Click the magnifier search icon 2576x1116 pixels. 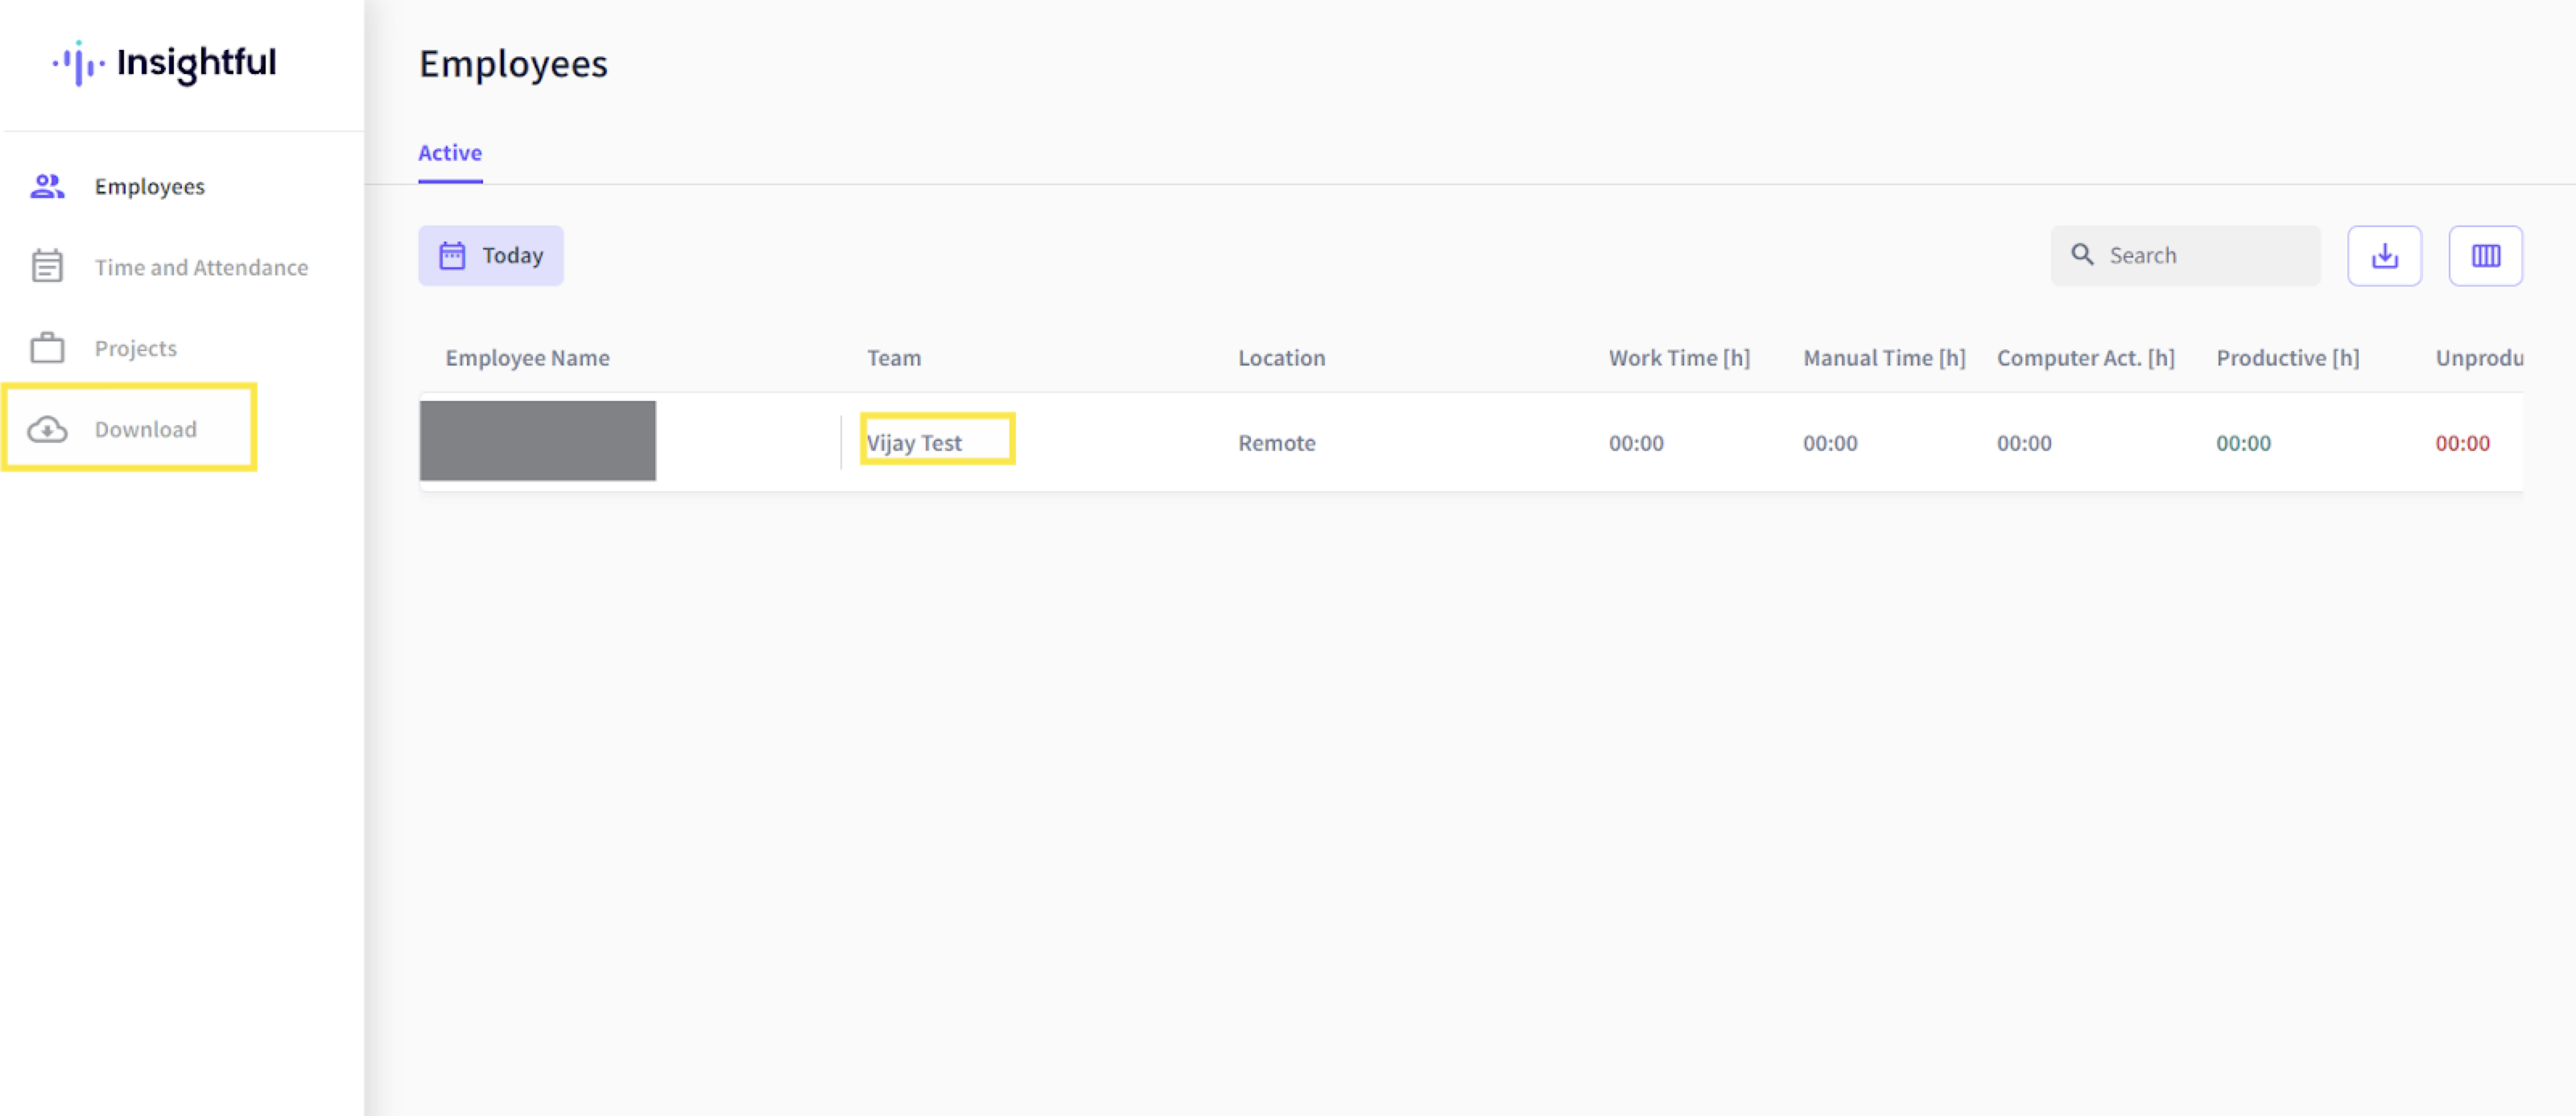tap(2083, 255)
